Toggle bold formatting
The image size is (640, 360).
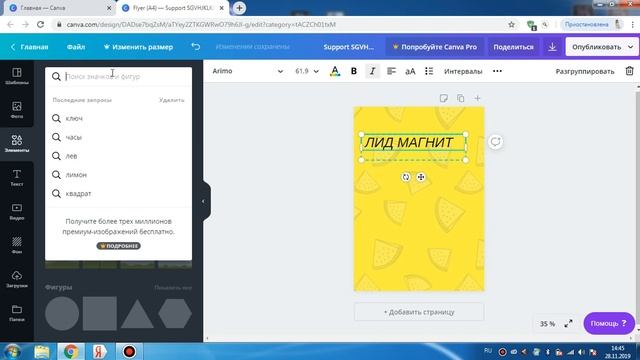click(354, 71)
